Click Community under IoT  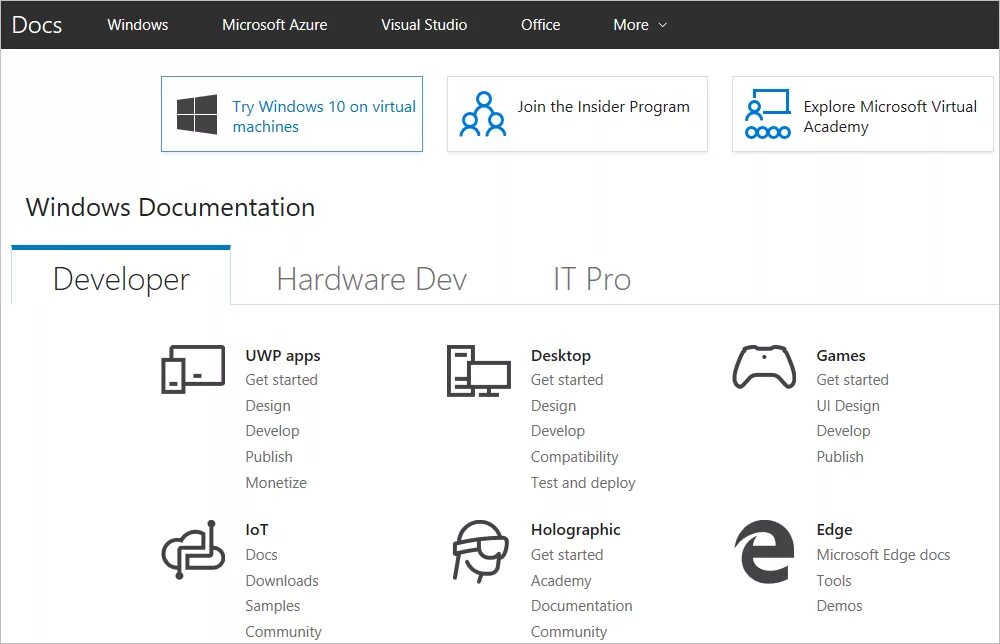click(283, 632)
